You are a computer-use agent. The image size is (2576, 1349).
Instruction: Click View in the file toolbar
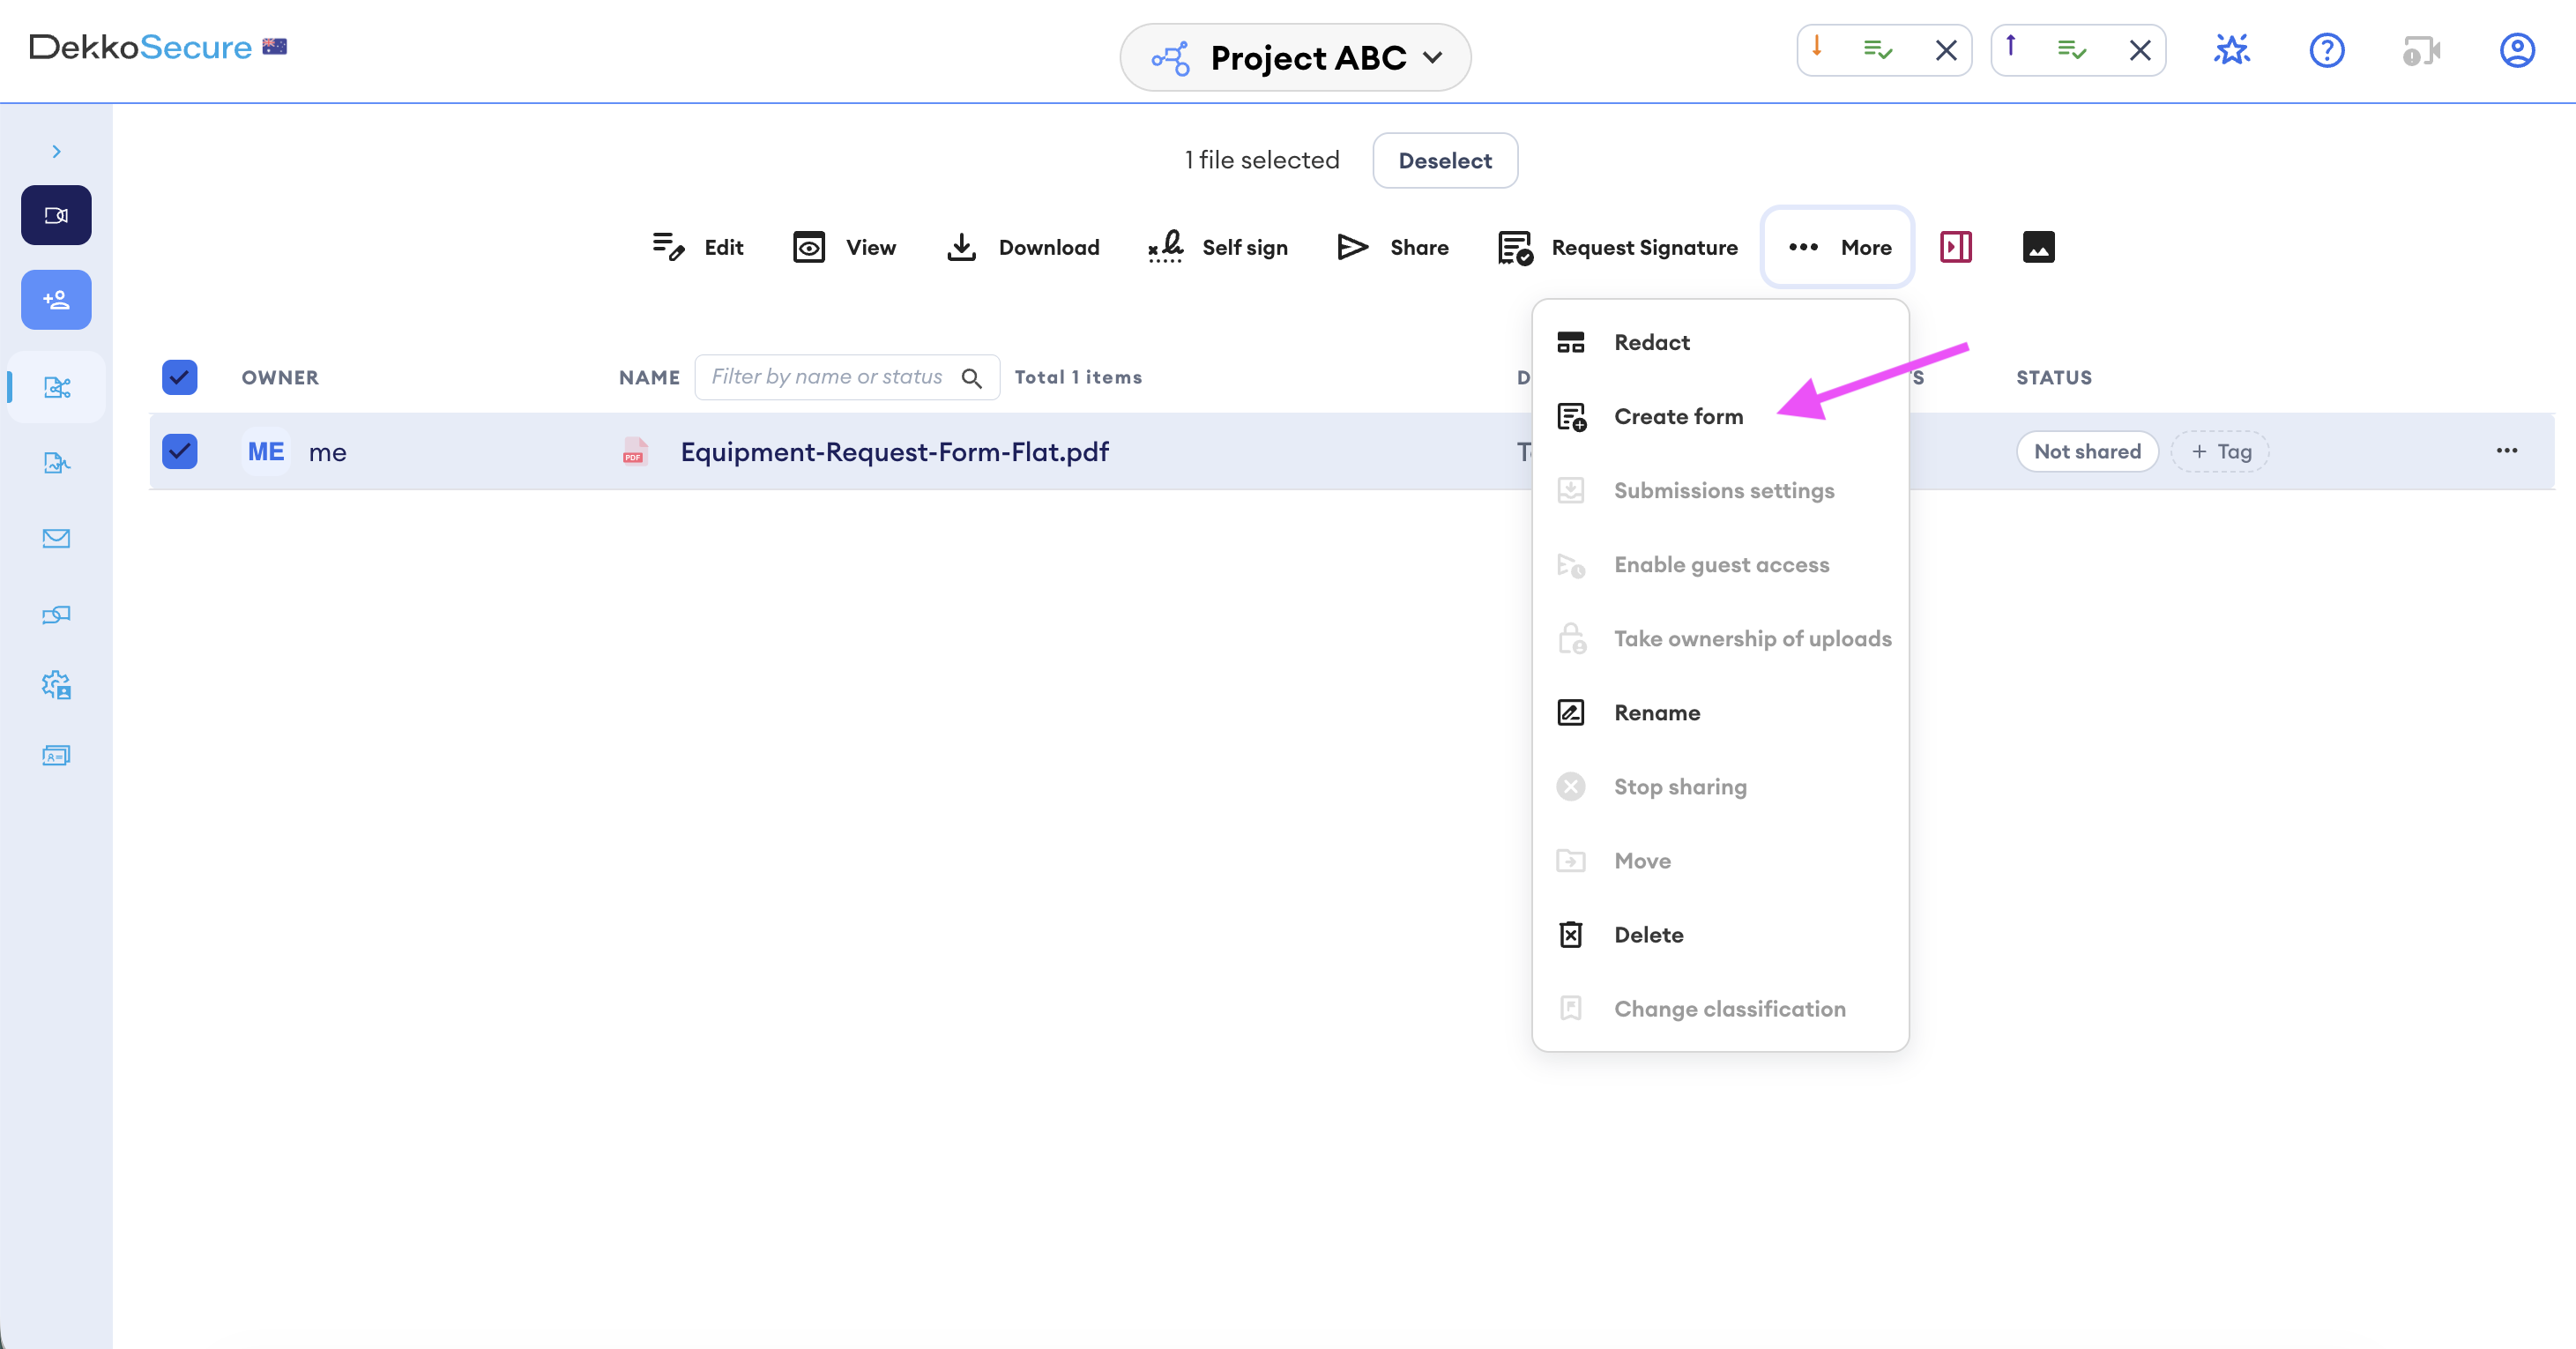pos(844,247)
